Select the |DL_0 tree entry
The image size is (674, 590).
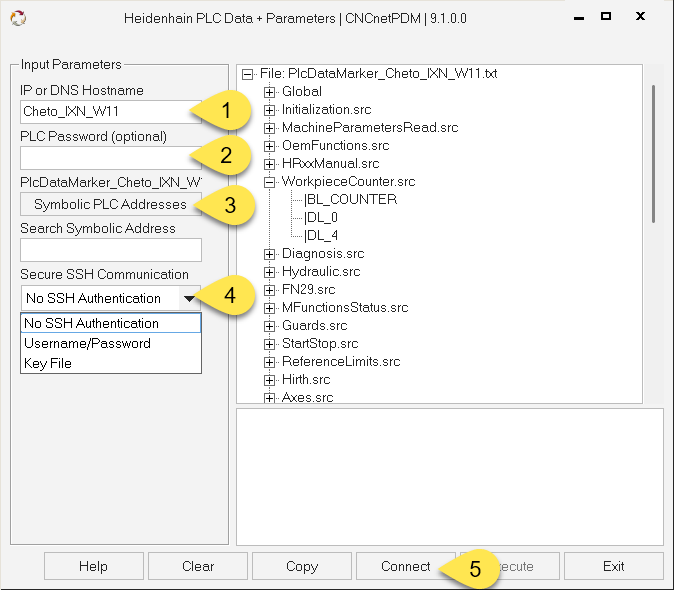[x=321, y=217]
